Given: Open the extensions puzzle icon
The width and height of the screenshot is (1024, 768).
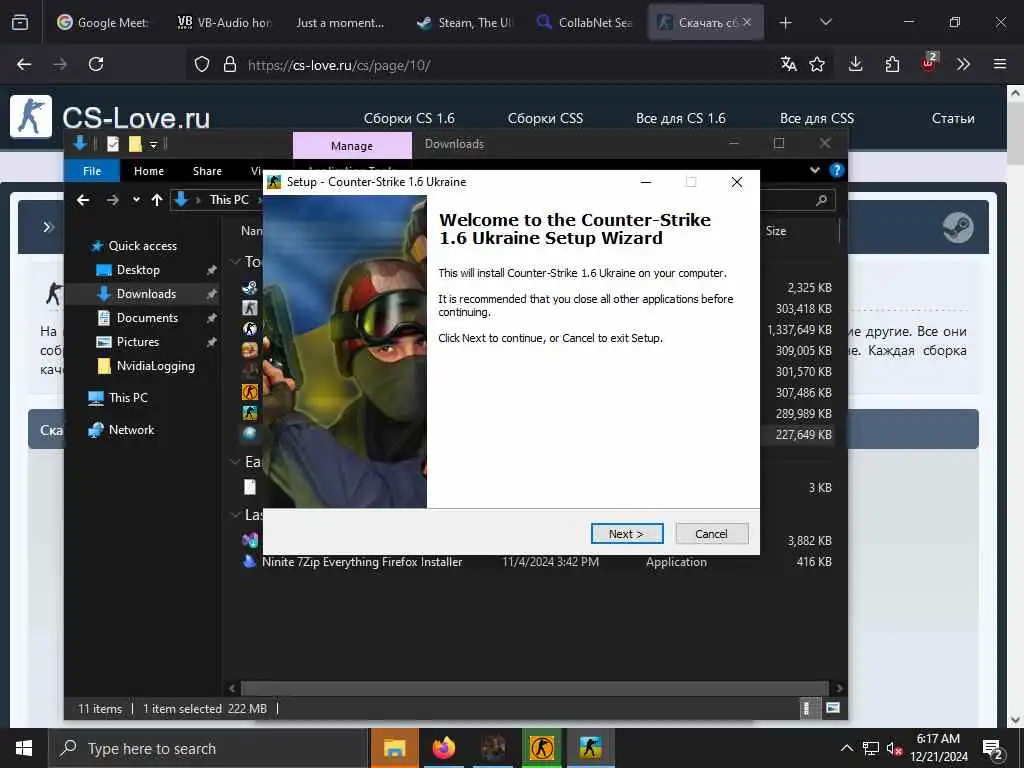Looking at the screenshot, I should (892, 64).
